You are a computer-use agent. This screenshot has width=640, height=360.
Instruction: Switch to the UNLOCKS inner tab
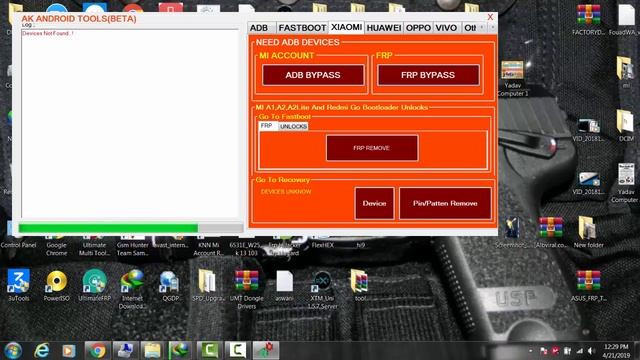(x=293, y=127)
